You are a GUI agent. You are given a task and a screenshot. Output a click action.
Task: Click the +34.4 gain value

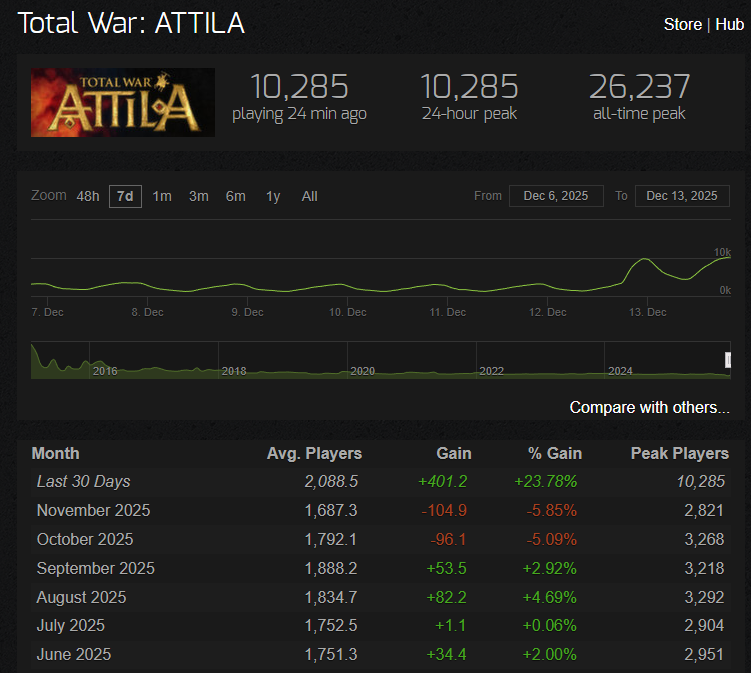(x=446, y=654)
